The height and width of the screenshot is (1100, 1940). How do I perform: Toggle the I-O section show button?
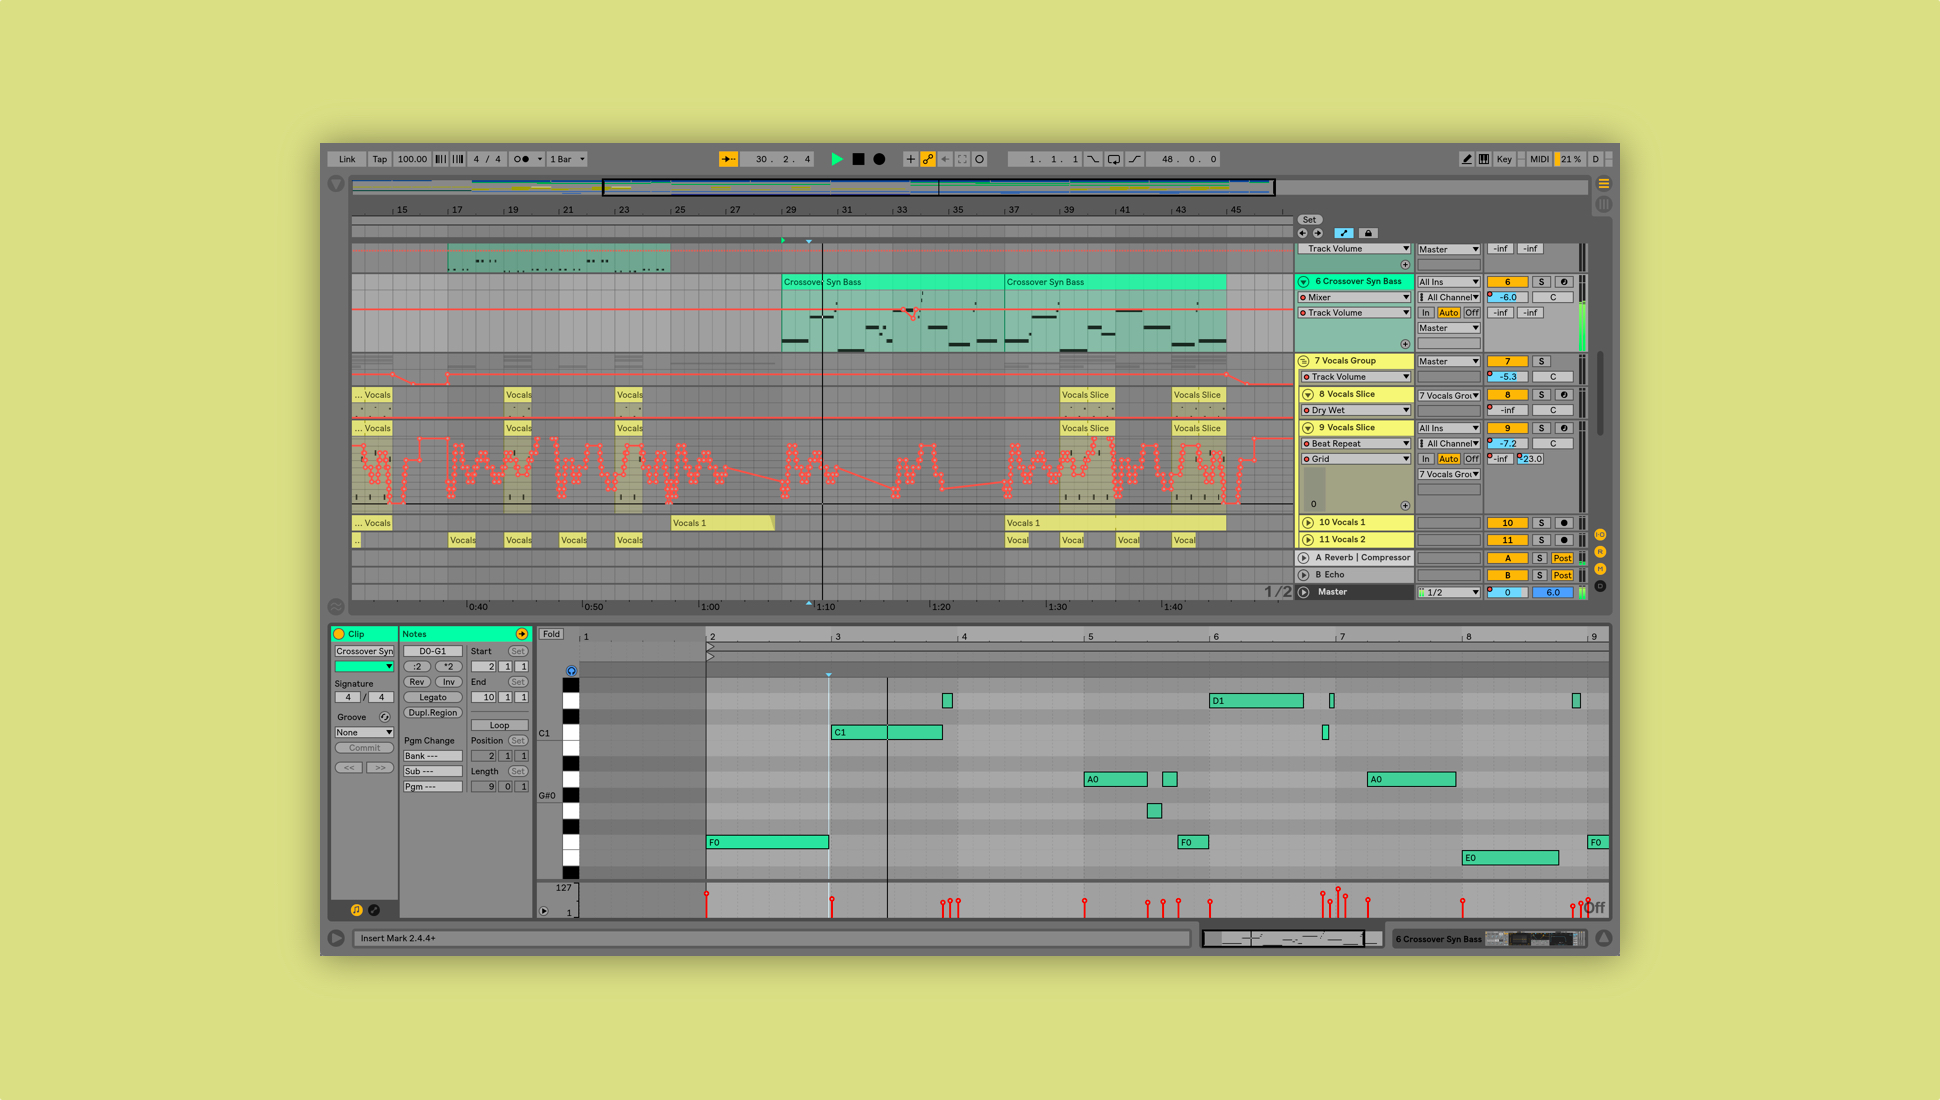click(x=1600, y=535)
